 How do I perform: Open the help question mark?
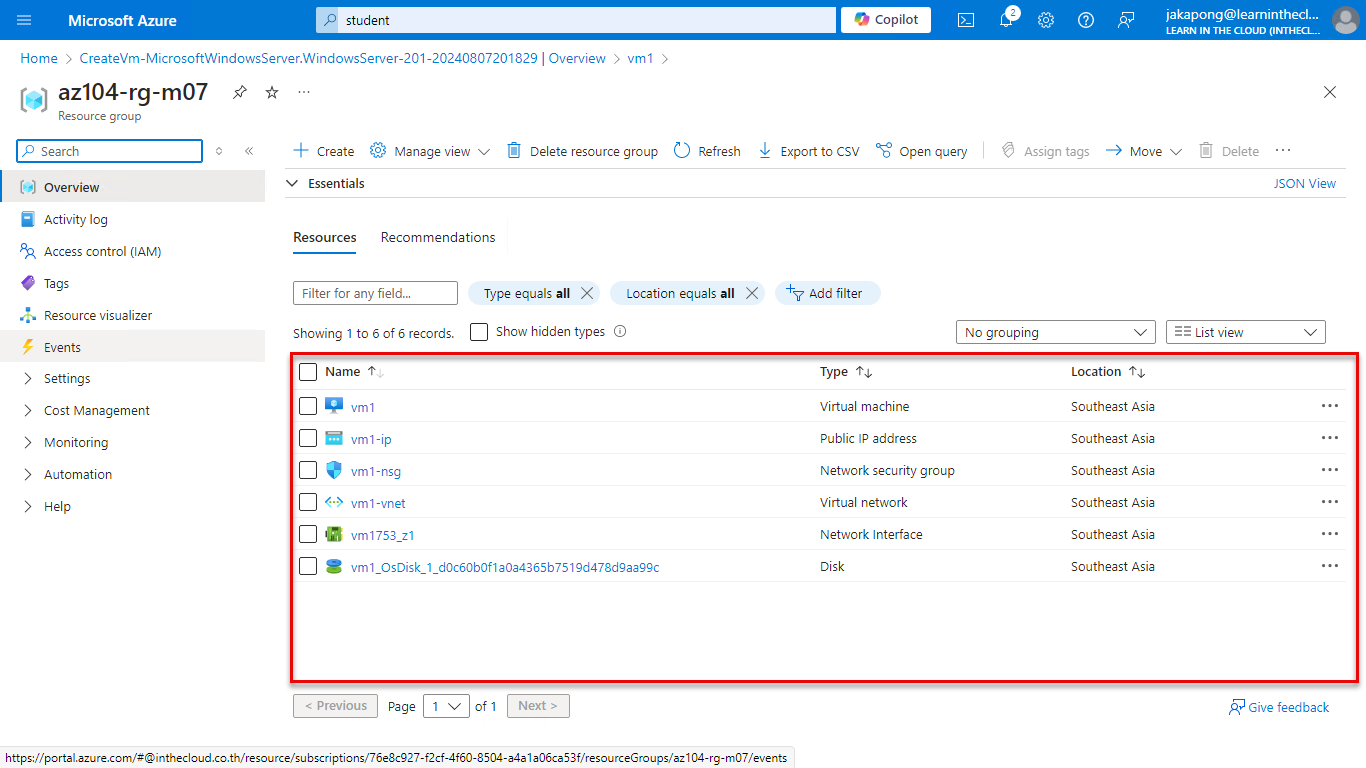(x=1086, y=20)
